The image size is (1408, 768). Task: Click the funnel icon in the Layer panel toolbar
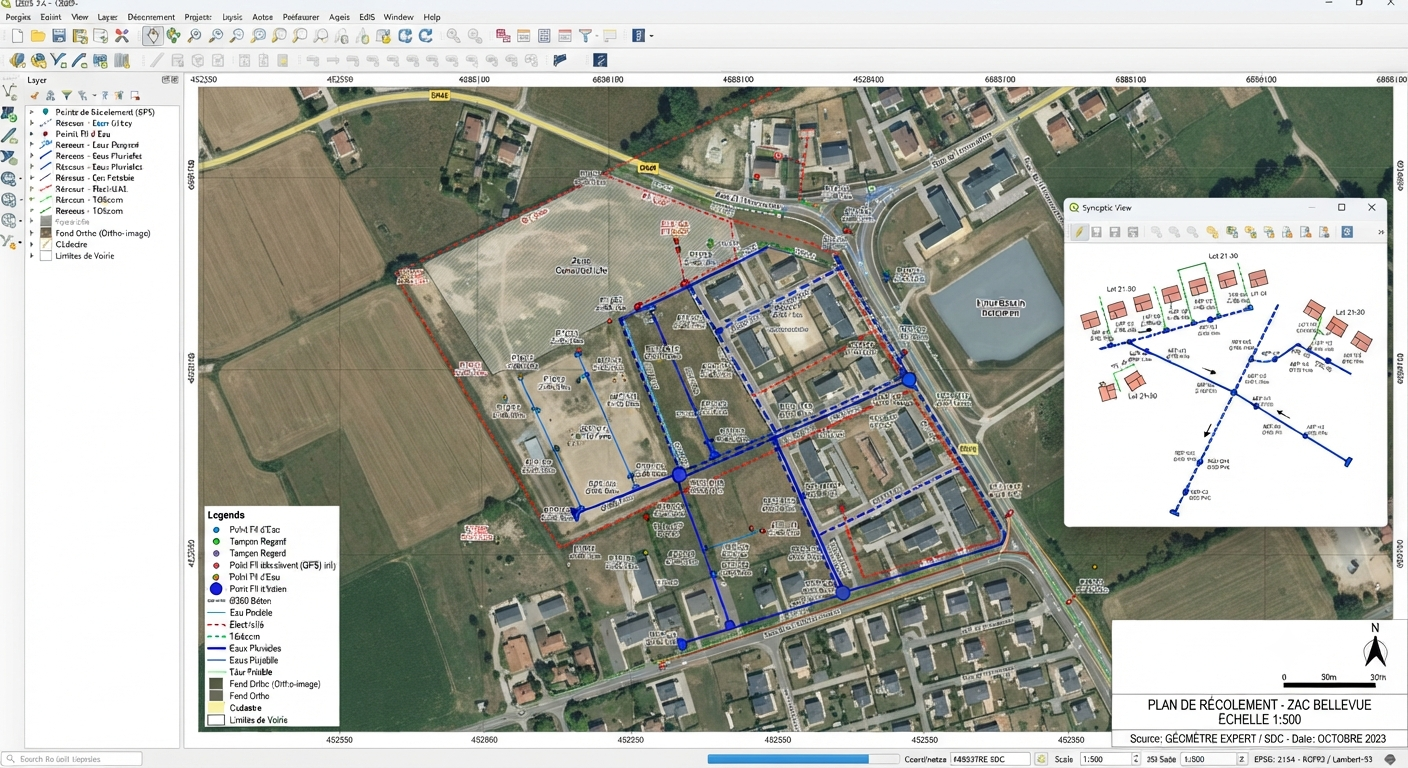click(67, 96)
